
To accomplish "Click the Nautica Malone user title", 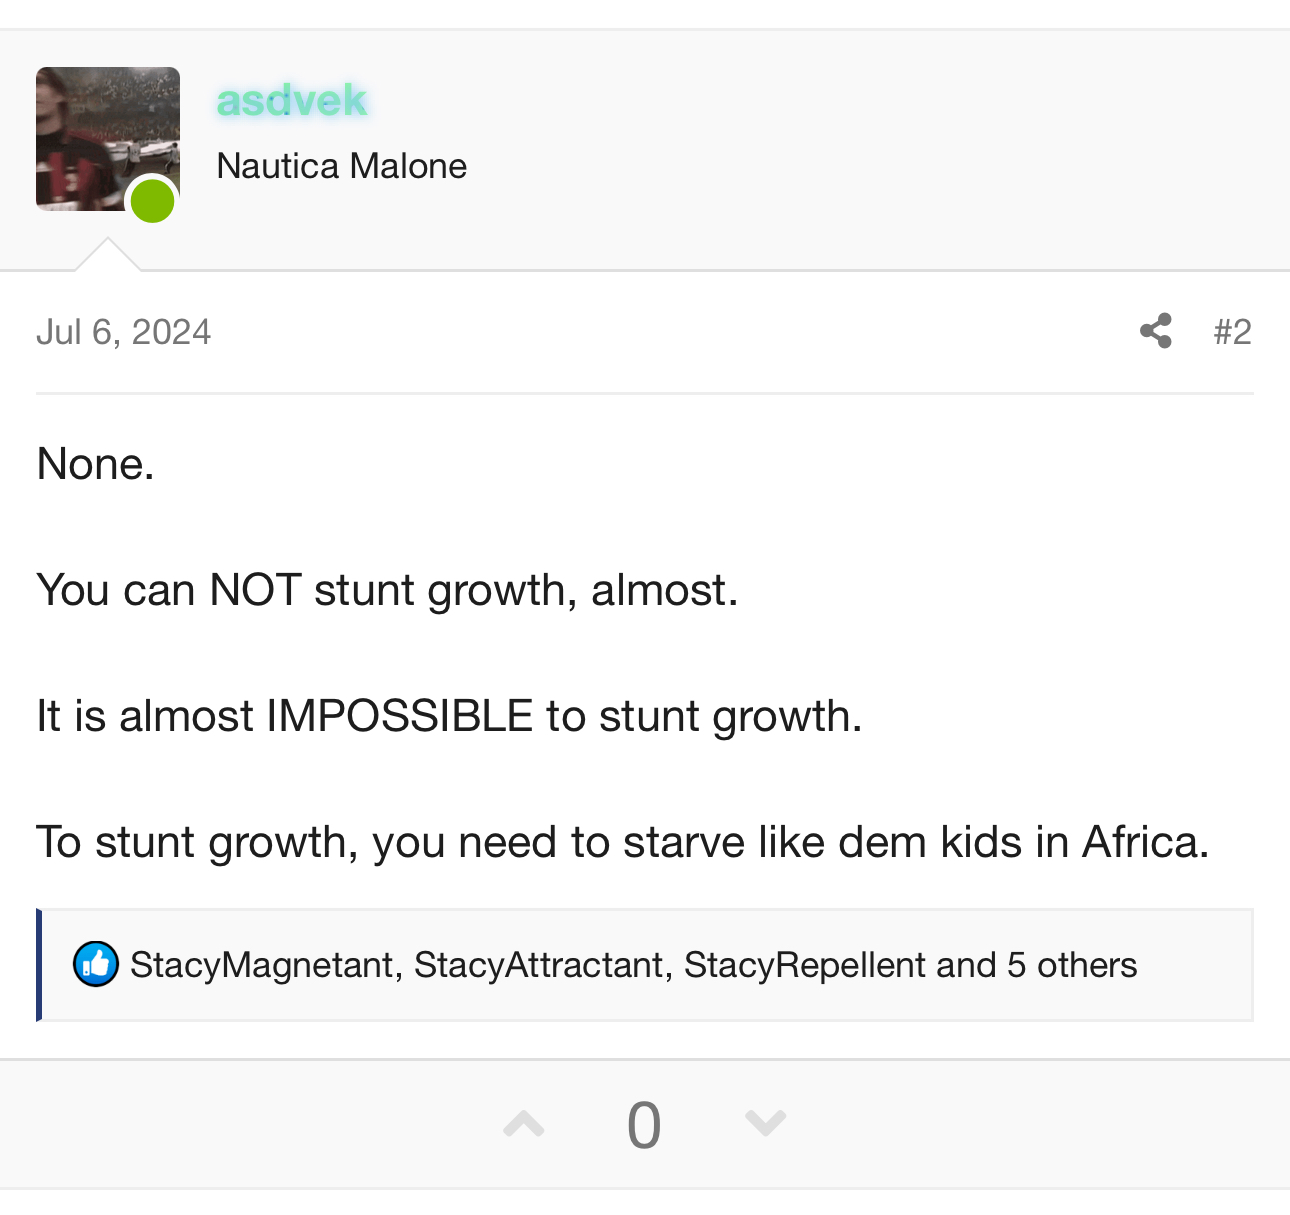I will click(342, 166).
